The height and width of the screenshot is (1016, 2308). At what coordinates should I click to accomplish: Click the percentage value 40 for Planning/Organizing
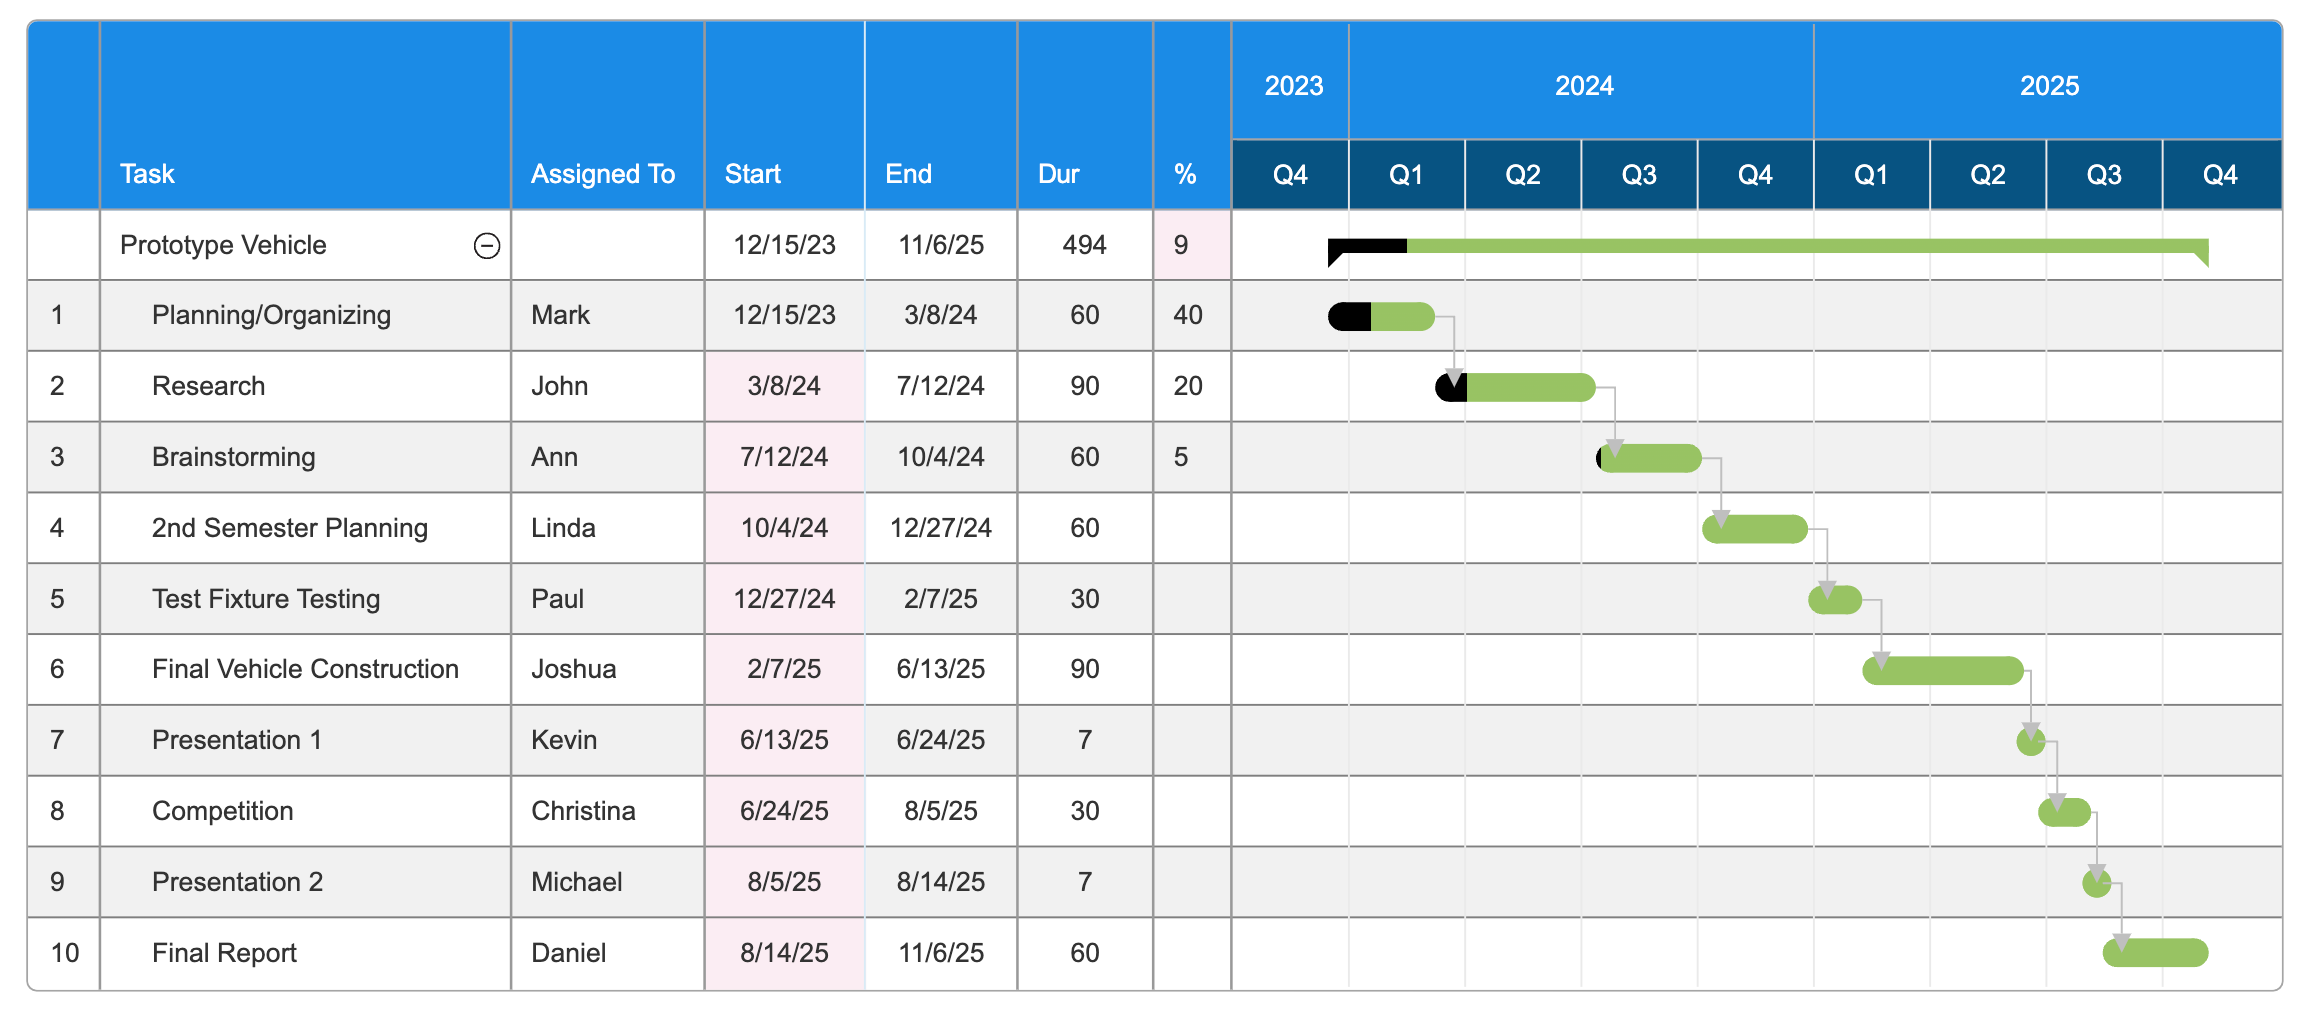(x=1187, y=314)
